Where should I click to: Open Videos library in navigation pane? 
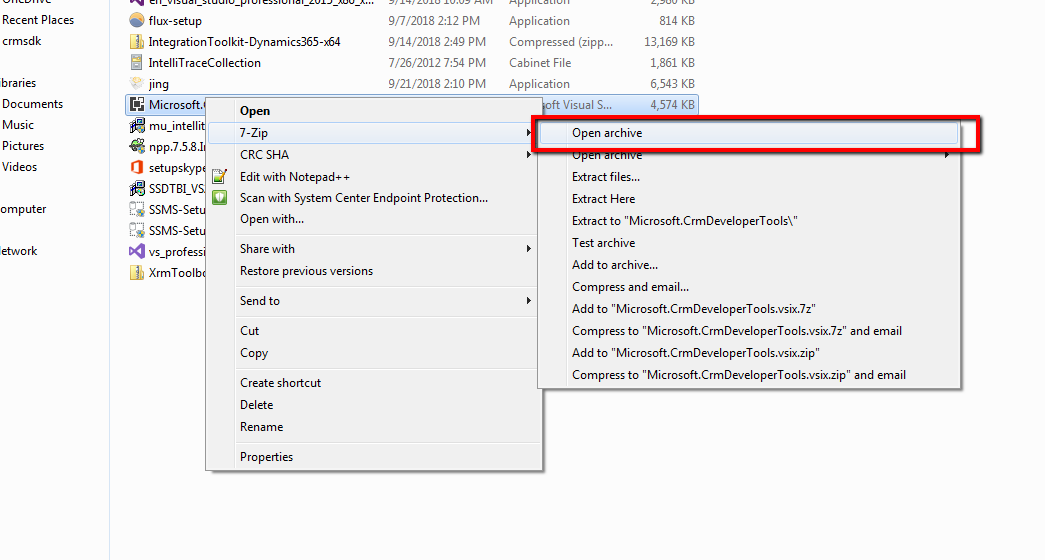19,167
